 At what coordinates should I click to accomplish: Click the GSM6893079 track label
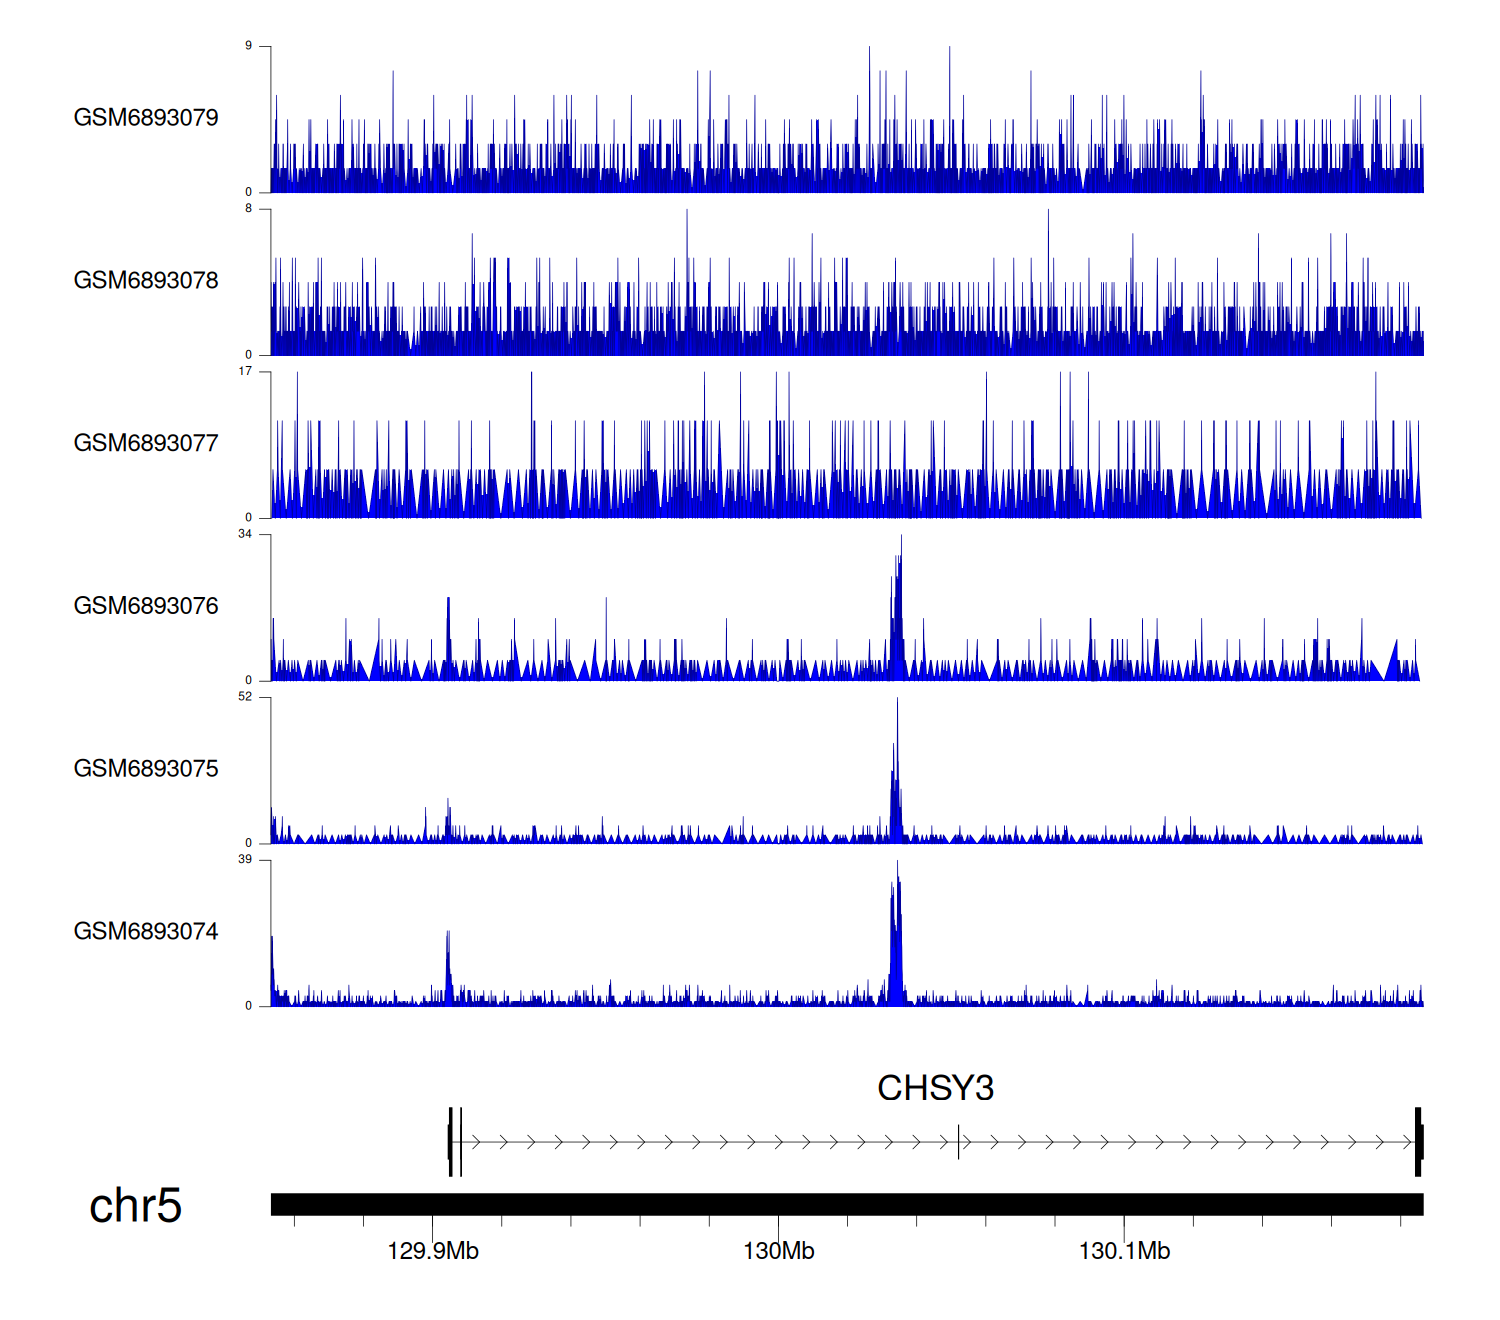coord(146,118)
